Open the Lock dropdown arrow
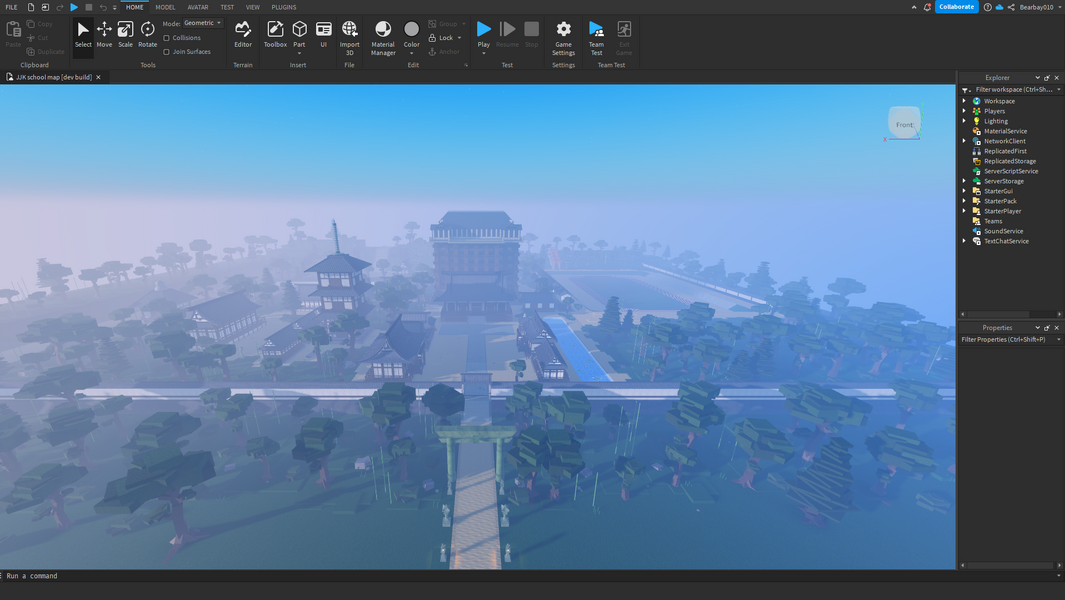1065x600 pixels. pyautogui.click(x=460, y=38)
